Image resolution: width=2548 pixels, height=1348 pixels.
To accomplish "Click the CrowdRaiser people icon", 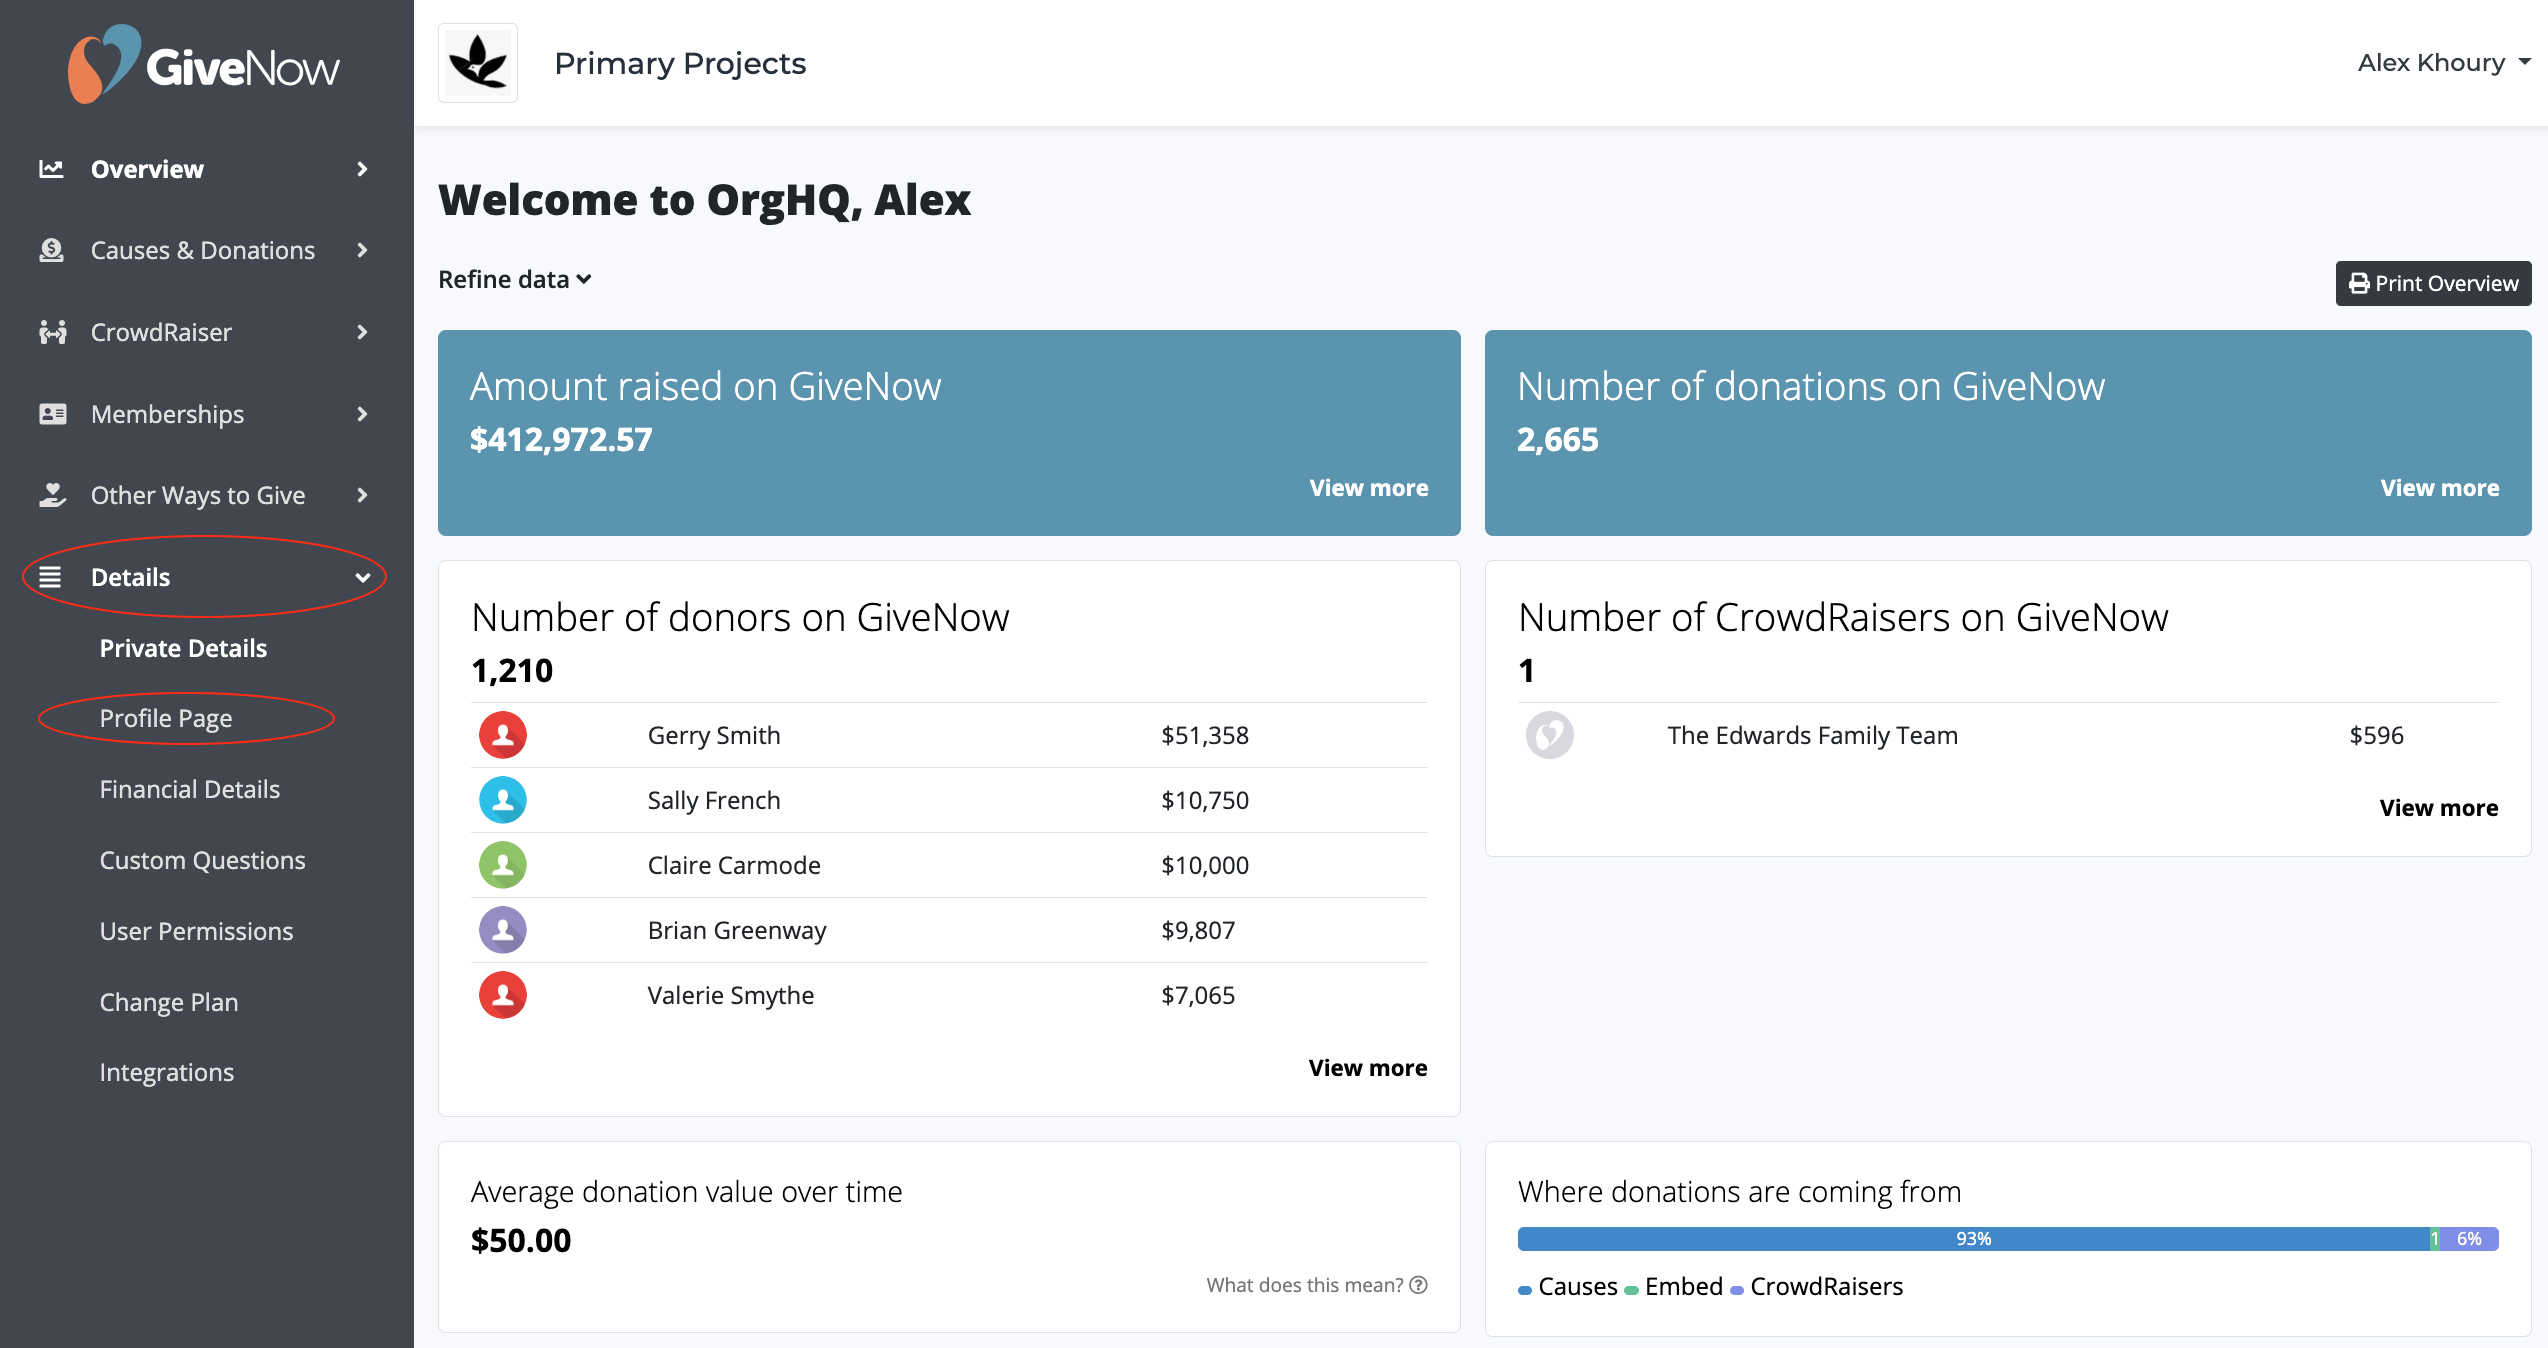I will pyautogui.click(x=52, y=332).
